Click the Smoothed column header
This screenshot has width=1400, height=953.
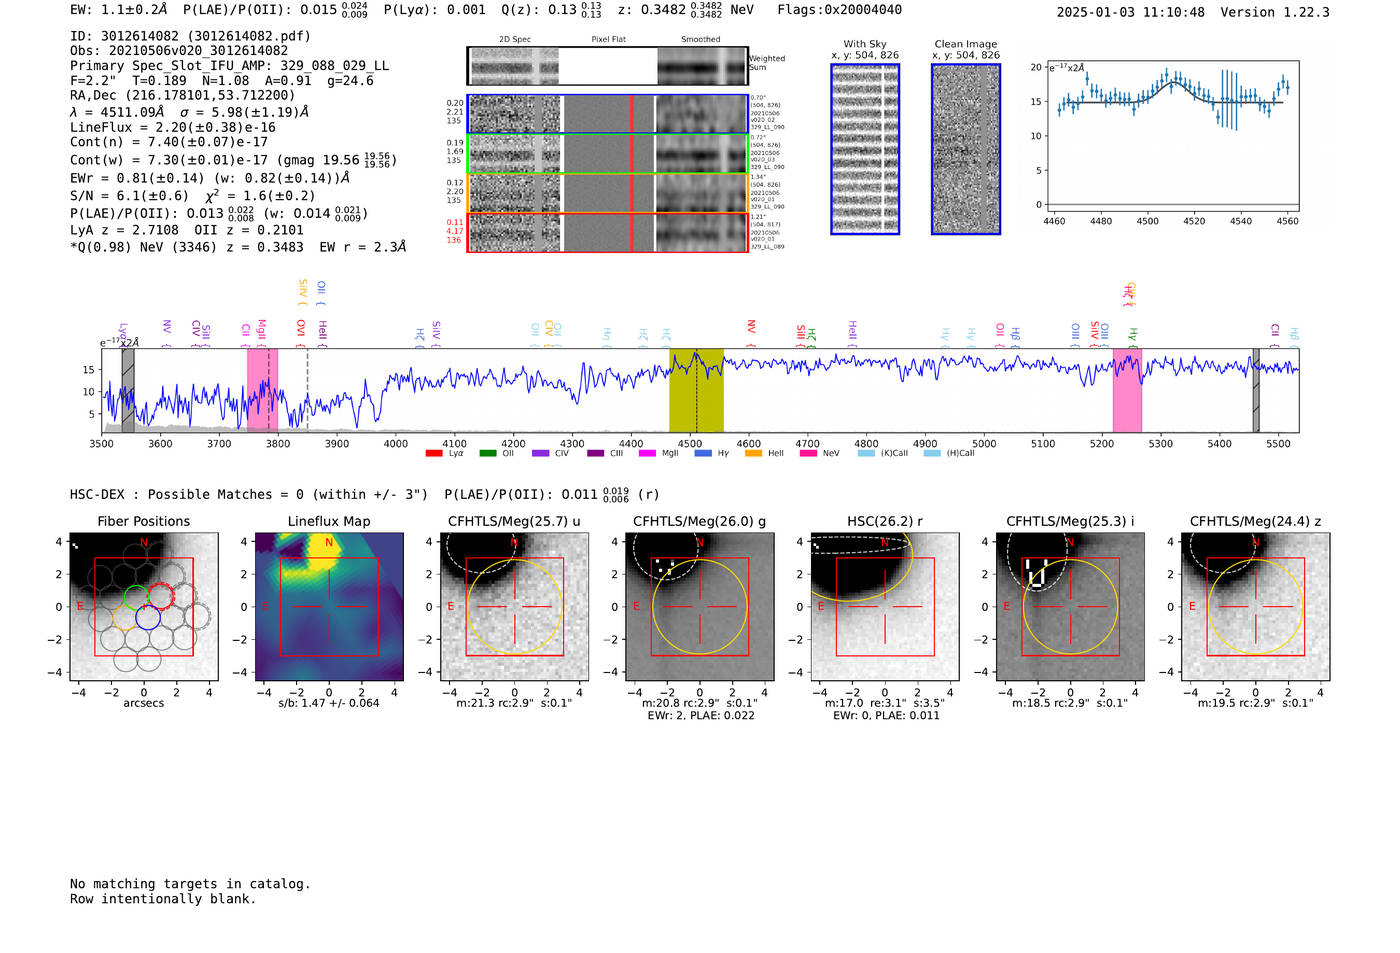point(701,40)
